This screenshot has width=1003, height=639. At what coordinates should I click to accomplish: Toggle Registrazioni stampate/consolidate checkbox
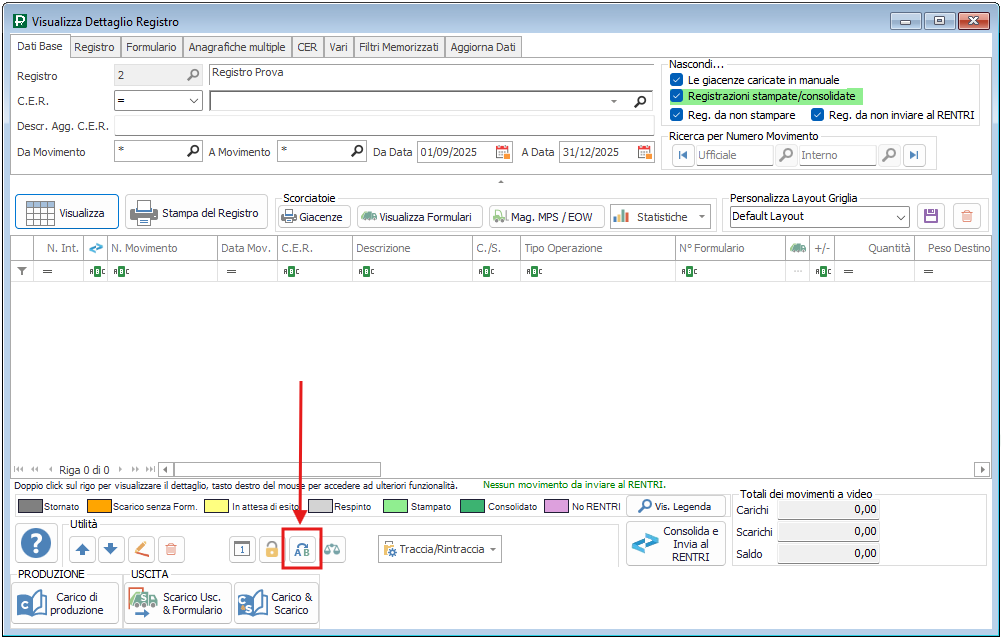pos(677,96)
